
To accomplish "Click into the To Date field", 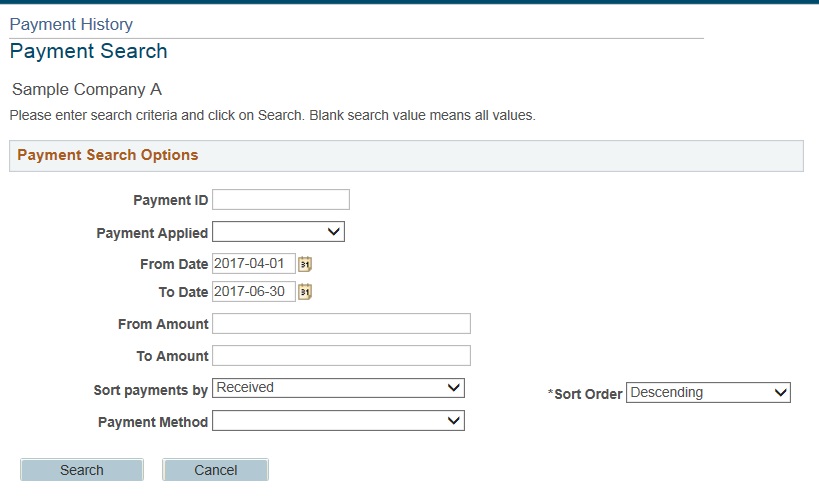I will (254, 291).
